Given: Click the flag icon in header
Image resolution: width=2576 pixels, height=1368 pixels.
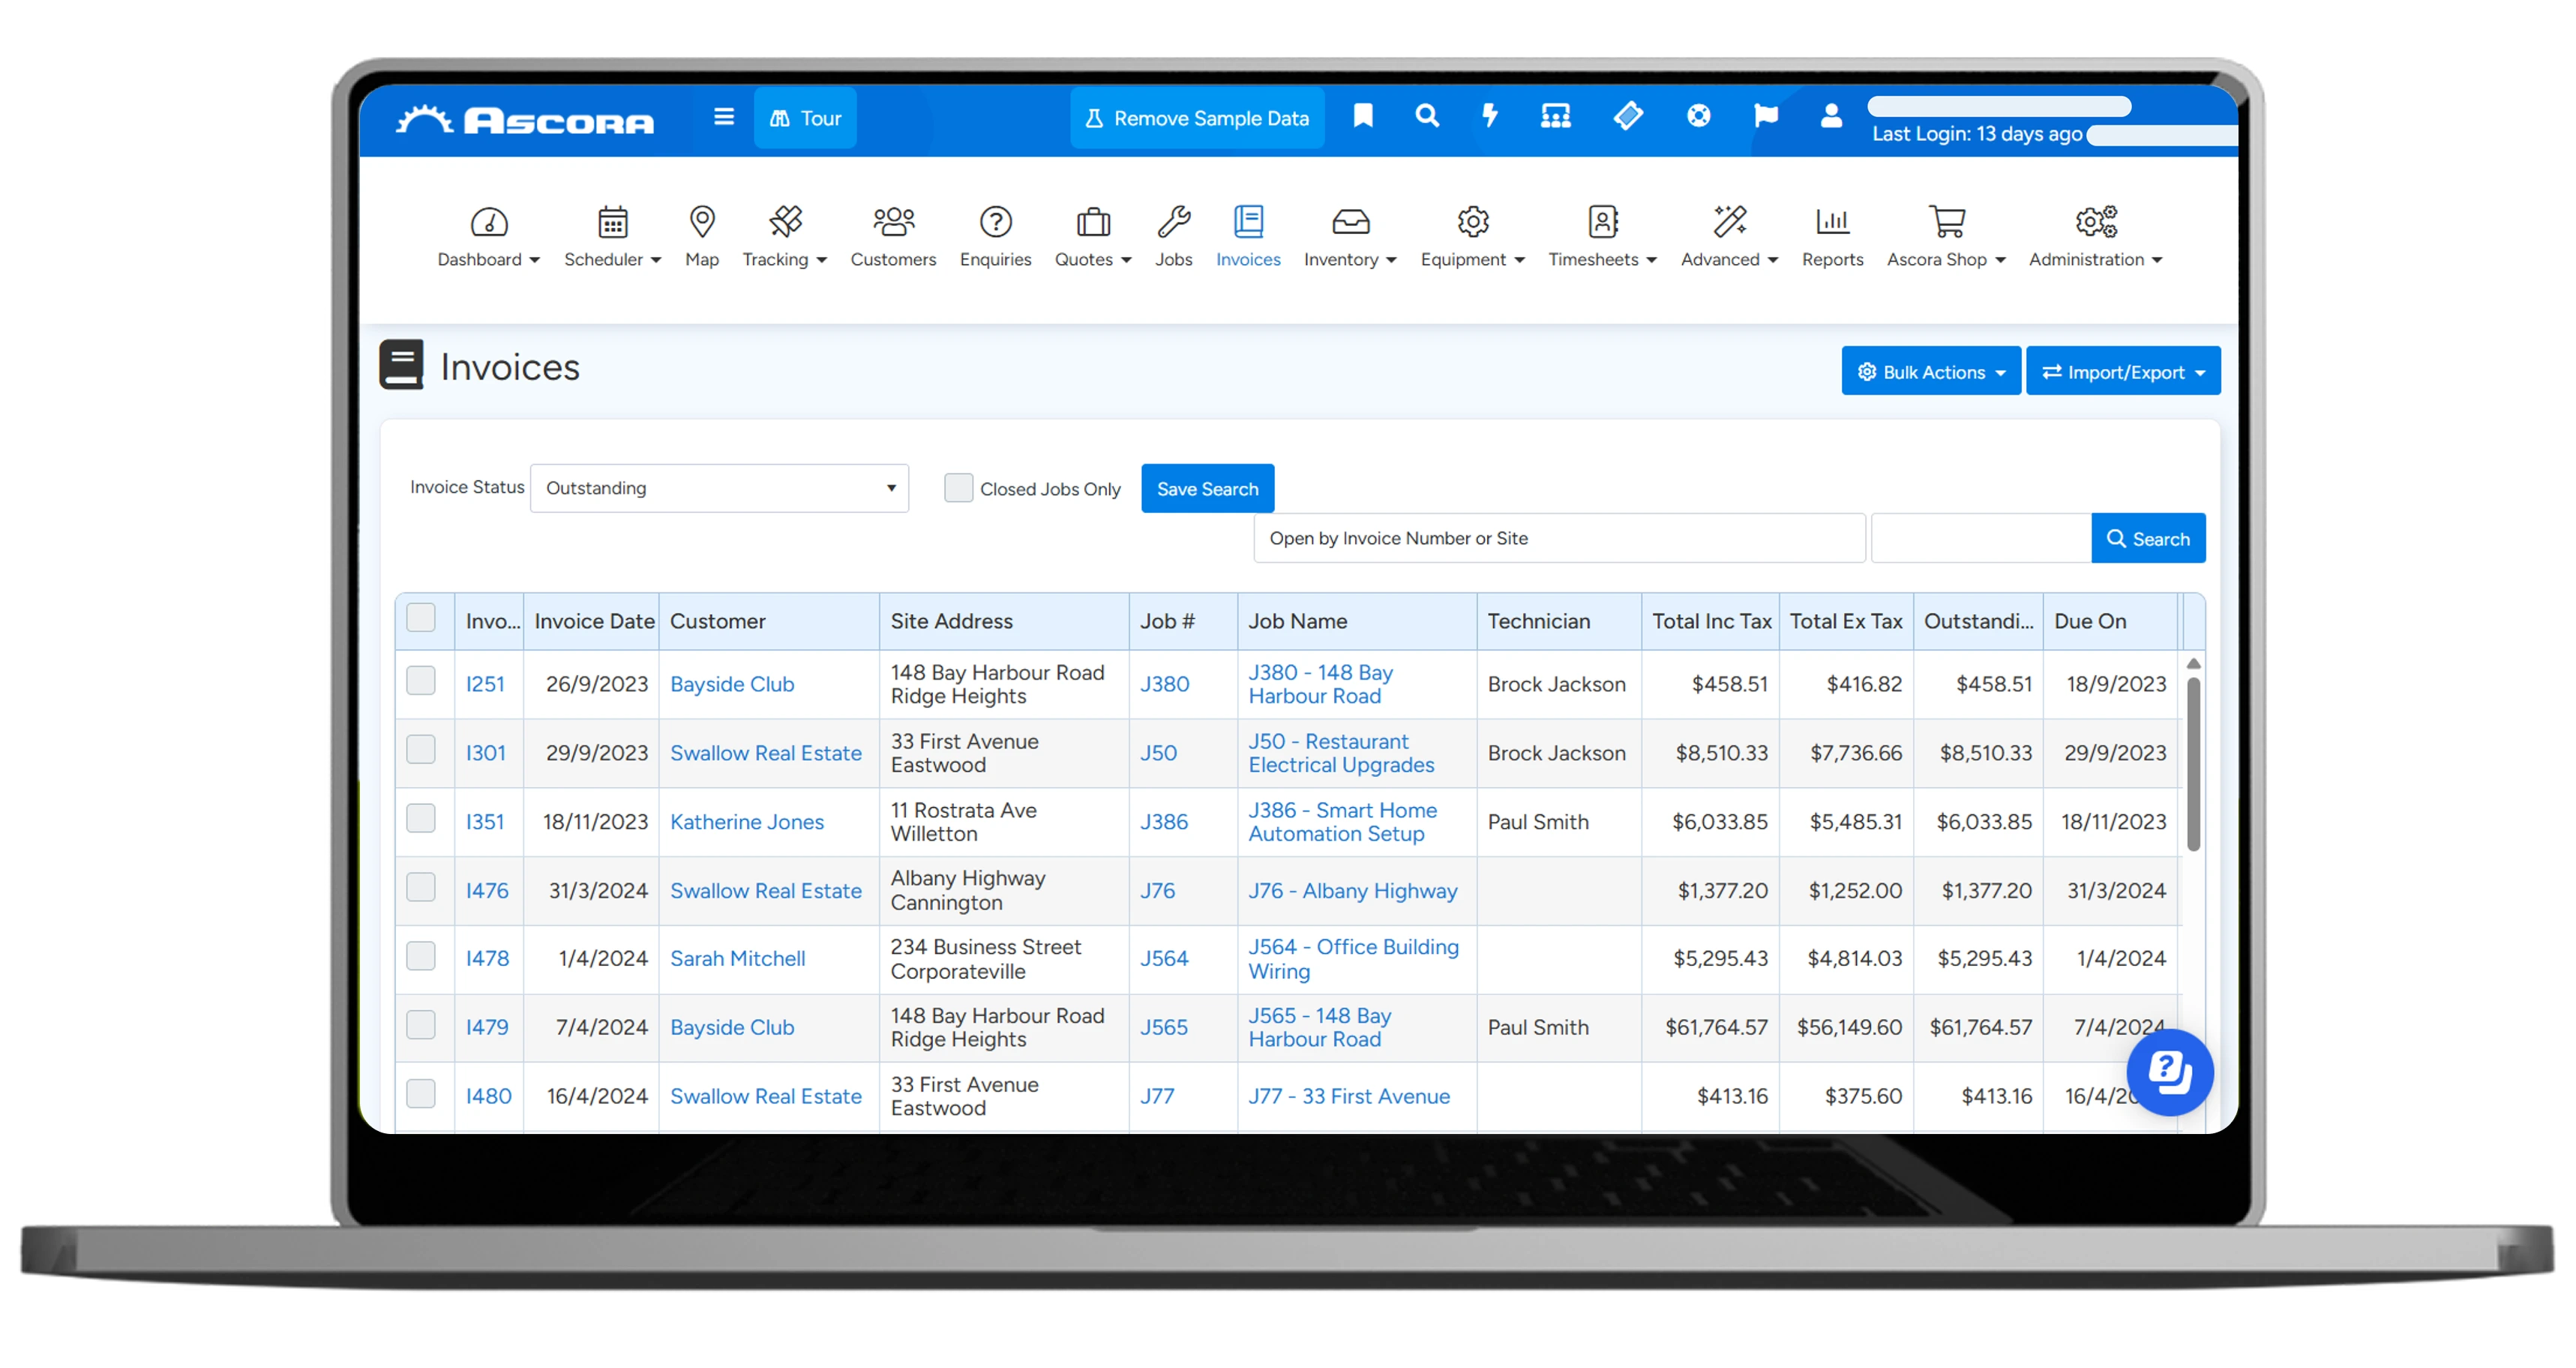Looking at the screenshot, I should (1766, 116).
